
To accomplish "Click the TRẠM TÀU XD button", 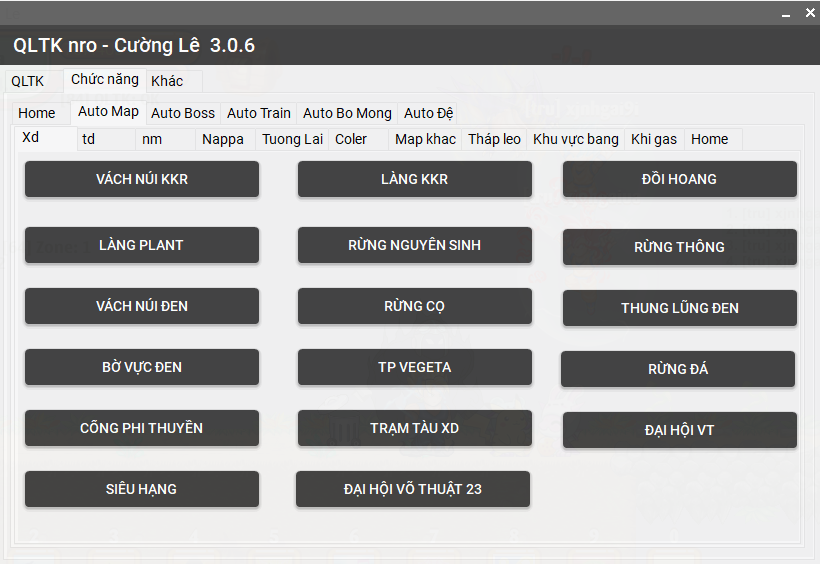I will pos(415,428).
